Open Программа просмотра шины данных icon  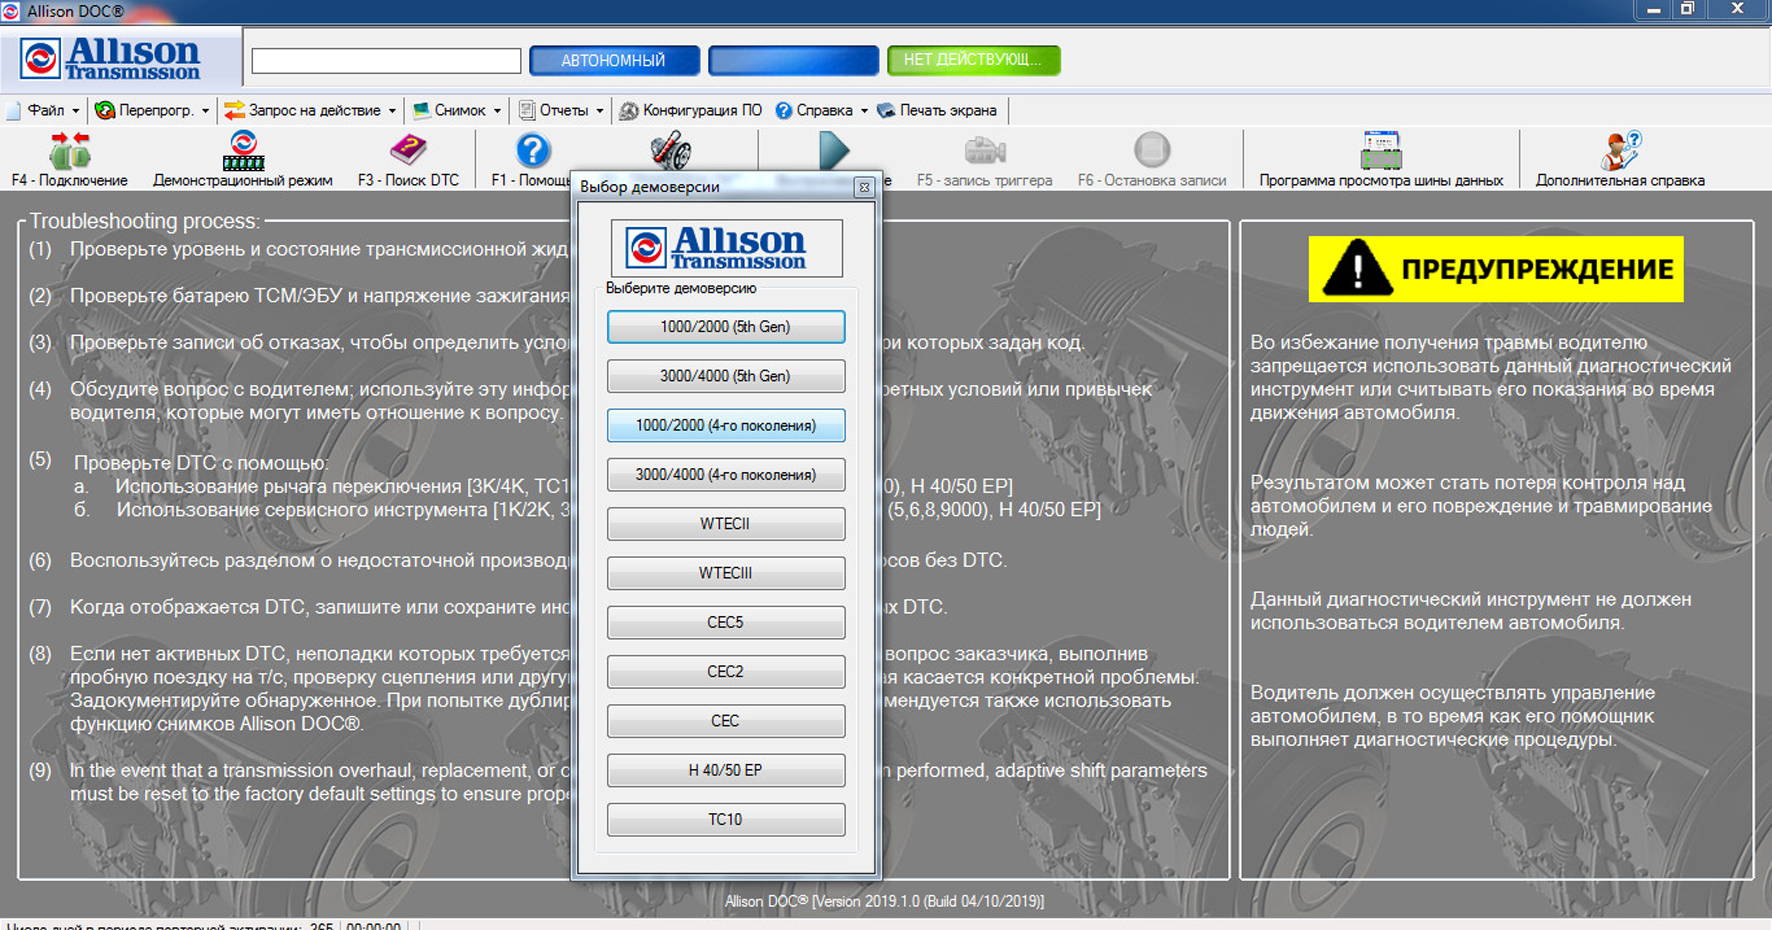pos(1381,152)
